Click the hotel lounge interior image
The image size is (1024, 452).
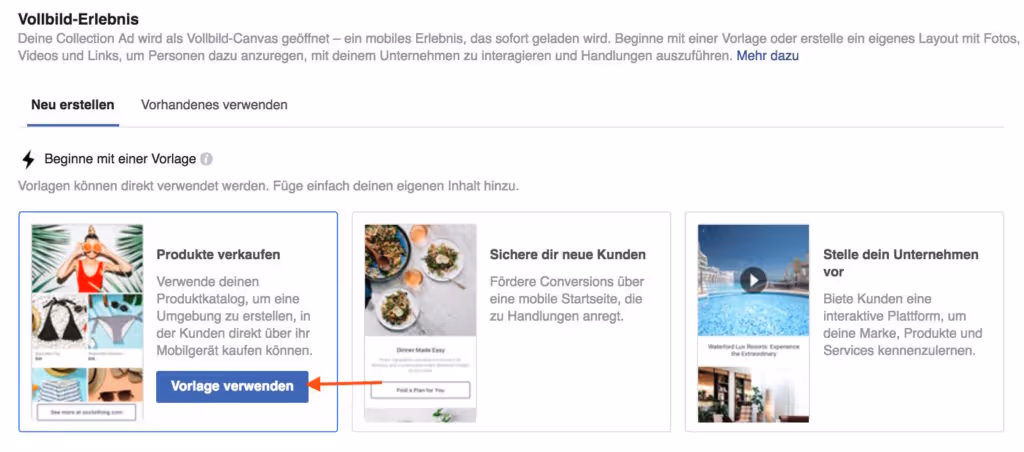pos(753,395)
